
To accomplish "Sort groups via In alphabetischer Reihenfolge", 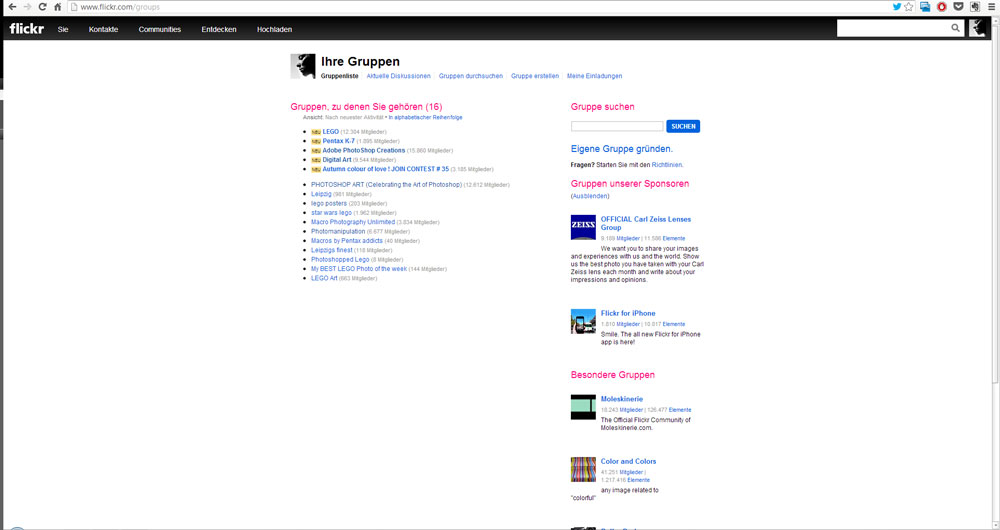I will pos(426,117).
